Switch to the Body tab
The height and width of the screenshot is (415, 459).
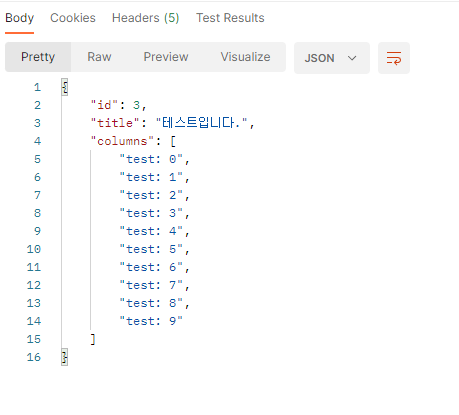pyautogui.click(x=19, y=18)
